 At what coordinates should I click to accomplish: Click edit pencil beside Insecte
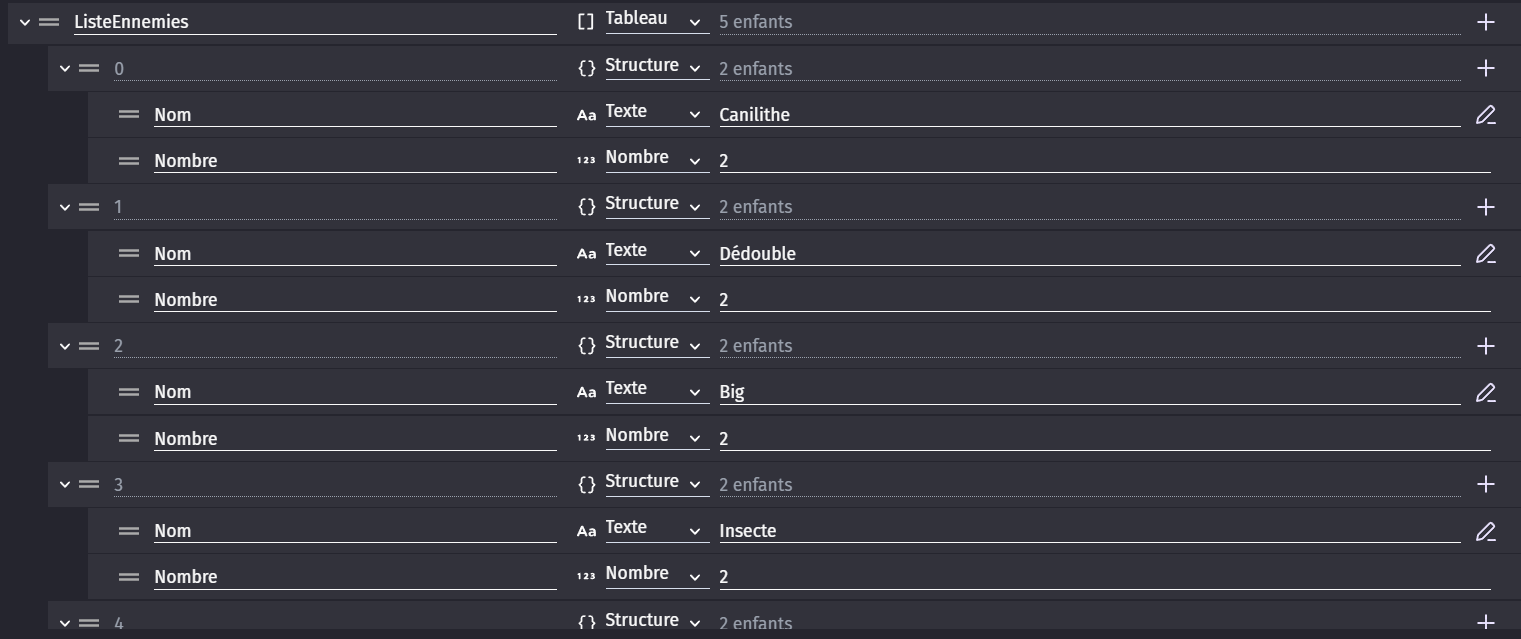pyautogui.click(x=1485, y=531)
